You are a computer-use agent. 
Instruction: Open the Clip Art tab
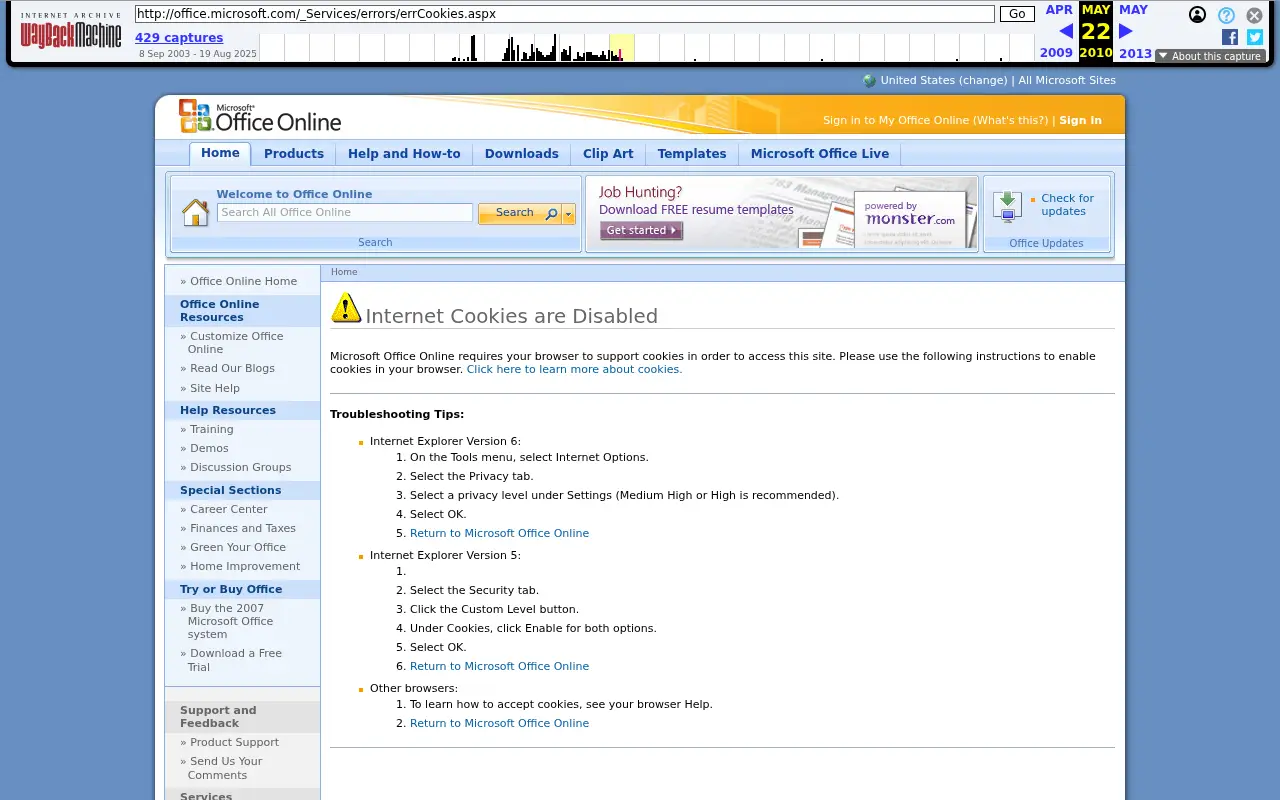tap(608, 154)
